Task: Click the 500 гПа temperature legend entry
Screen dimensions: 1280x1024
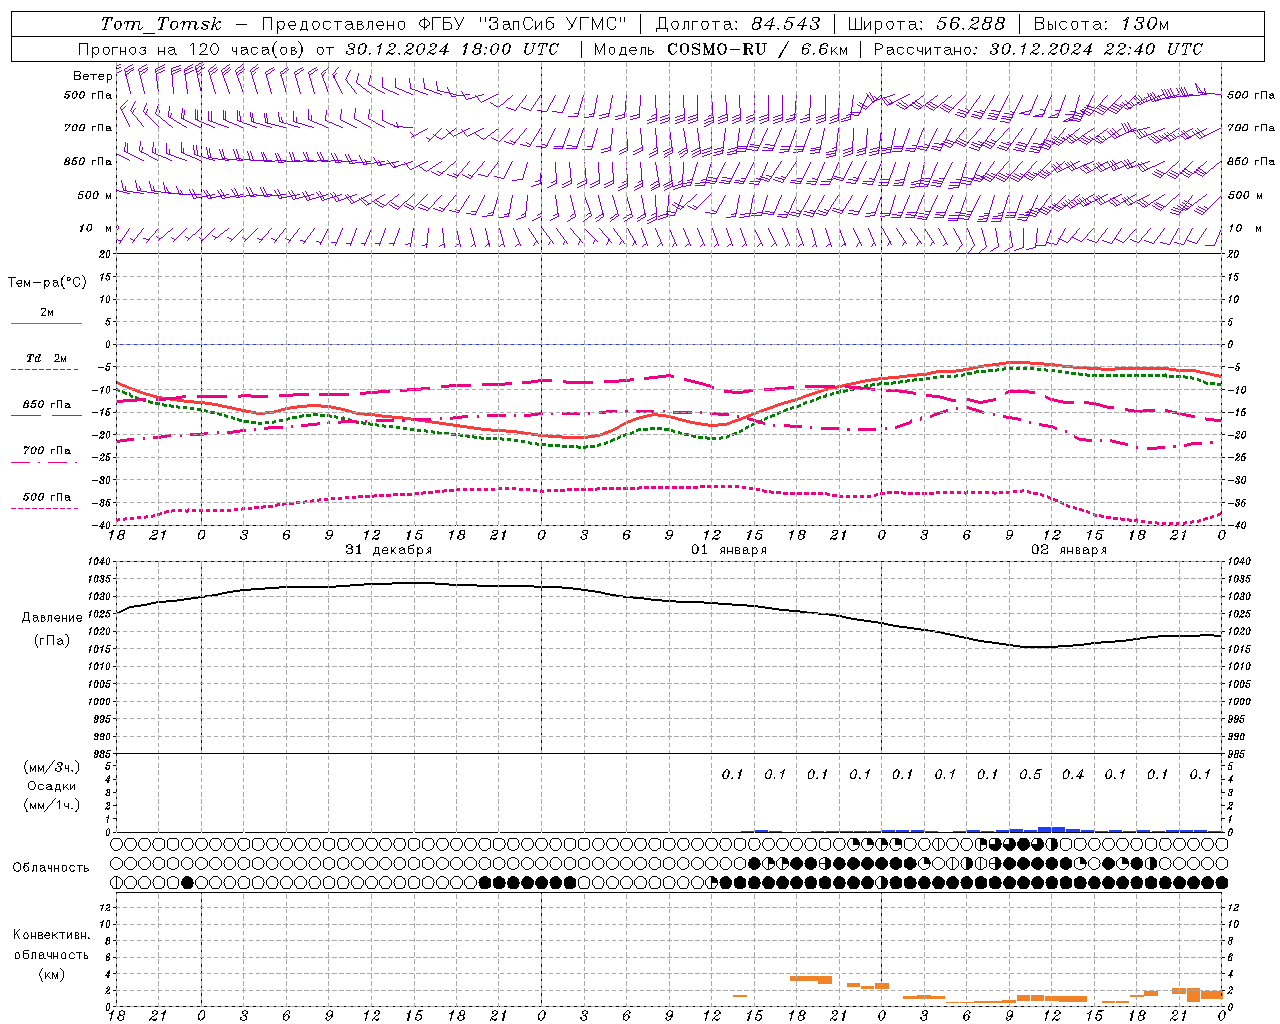Action: pyautogui.click(x=46, y=497)
